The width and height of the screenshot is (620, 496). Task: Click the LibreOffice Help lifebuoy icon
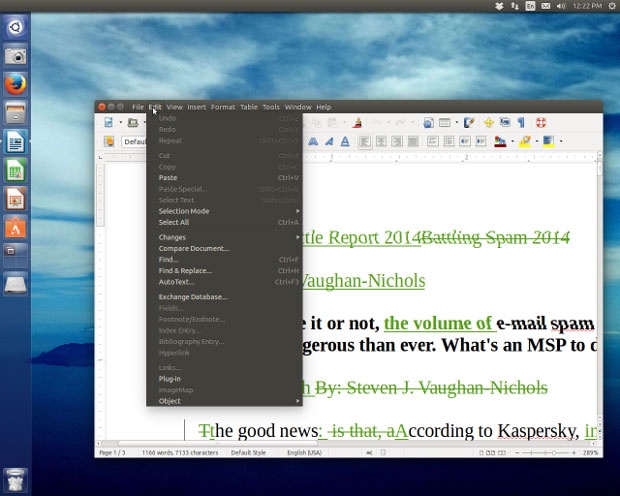[x=541, y=123]
